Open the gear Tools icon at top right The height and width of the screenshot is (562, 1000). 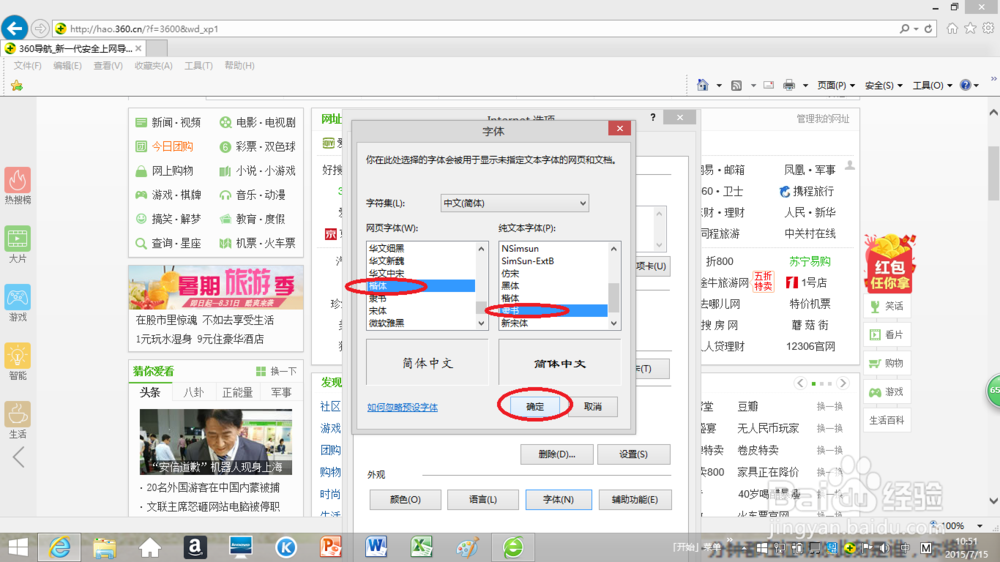point(988,28)
